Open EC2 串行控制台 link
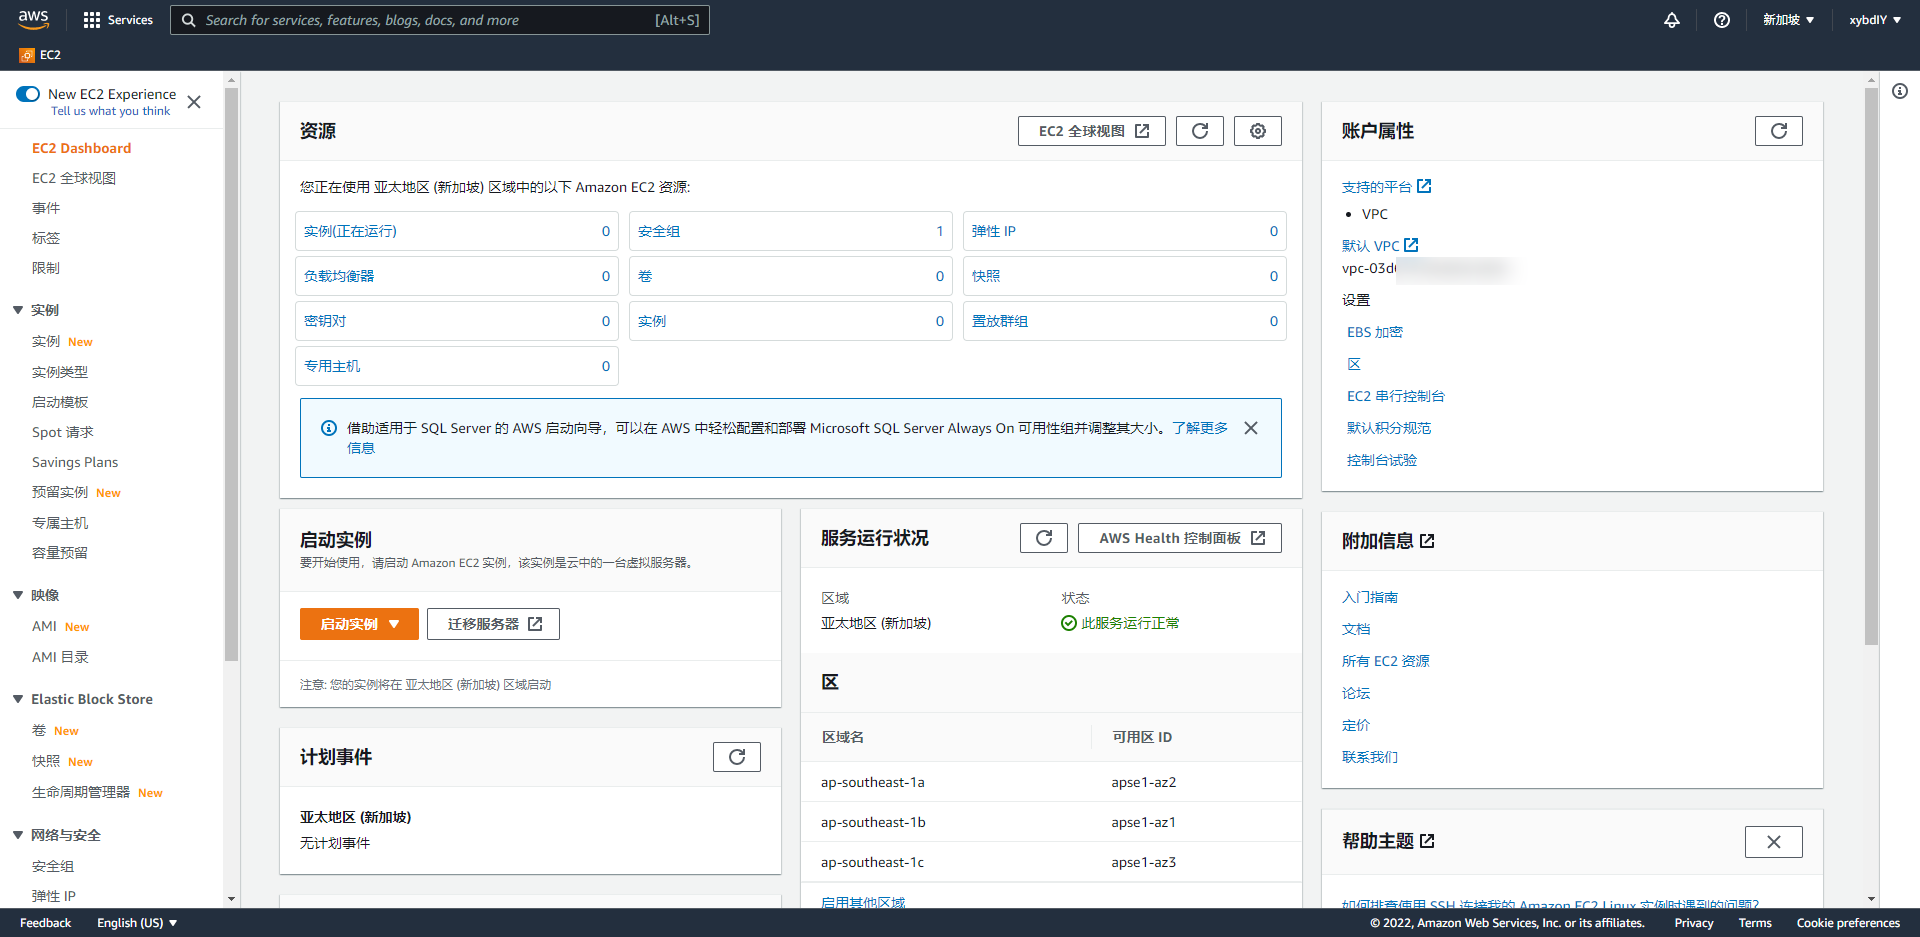The image size is (1920, 937). tap(1396, 396)
